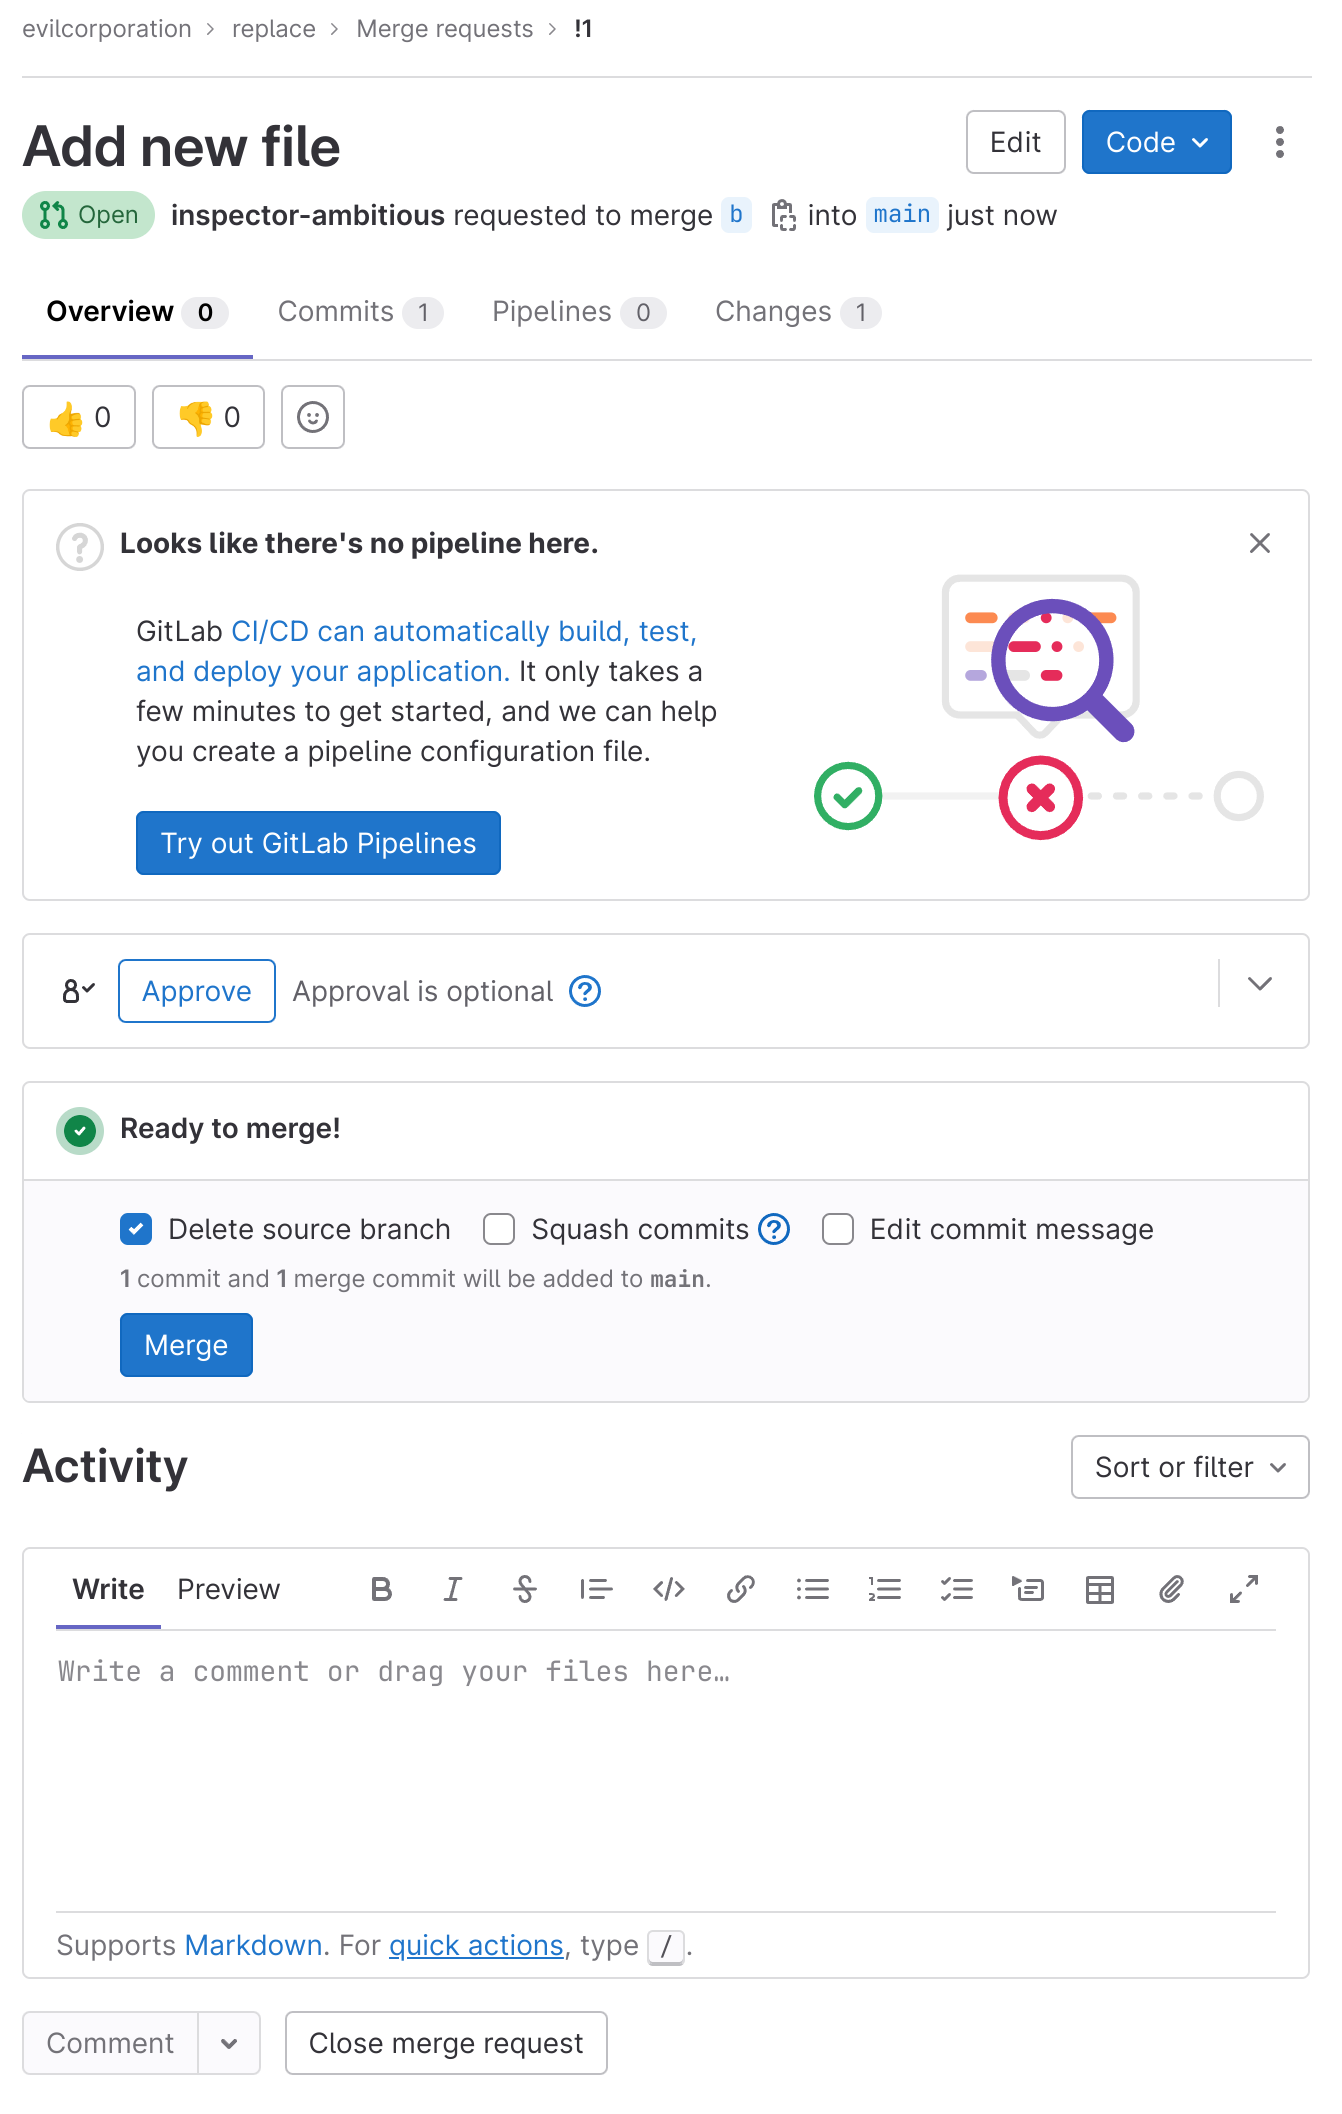Apply italic formatting in comment editor
1342x2114 pixels.
(453, 1589)
